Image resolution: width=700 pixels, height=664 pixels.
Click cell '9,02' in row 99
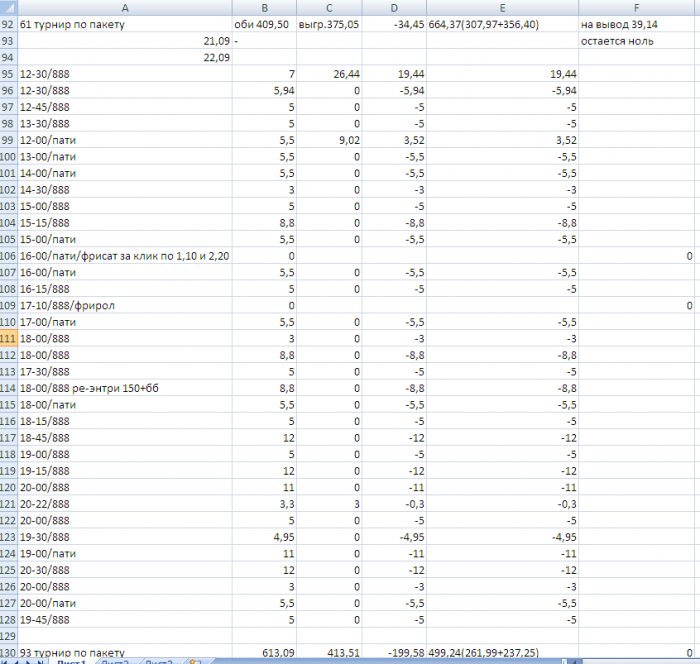coord(329,140)
